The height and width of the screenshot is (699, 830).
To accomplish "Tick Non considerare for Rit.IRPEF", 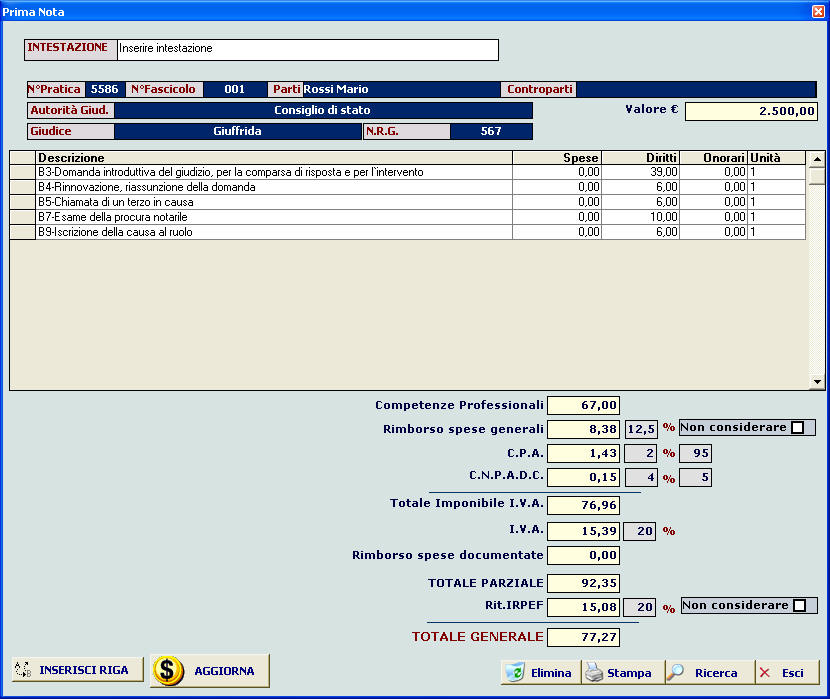I will (799, 605).
